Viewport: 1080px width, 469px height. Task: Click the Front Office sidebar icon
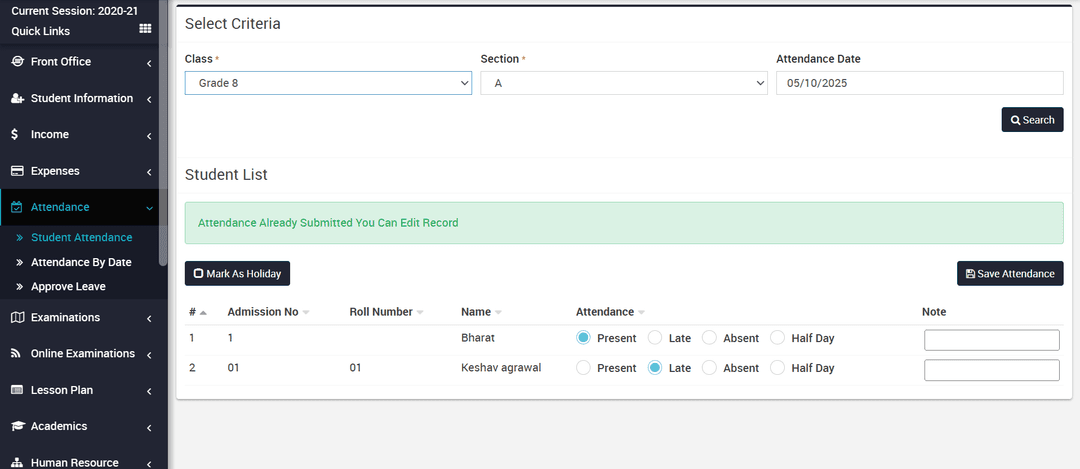[18, 61]
